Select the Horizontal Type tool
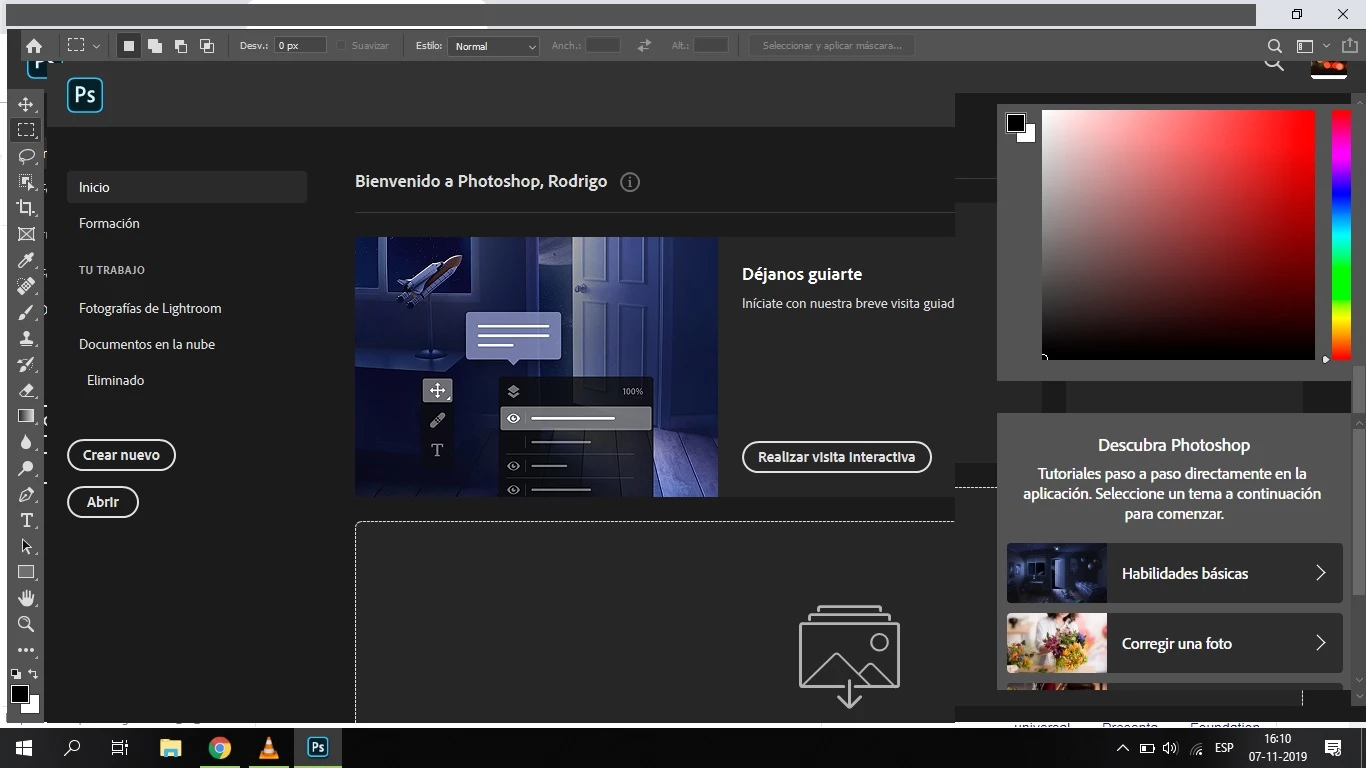This screenshot has width=1366, height=768. (x=27, y=520)
